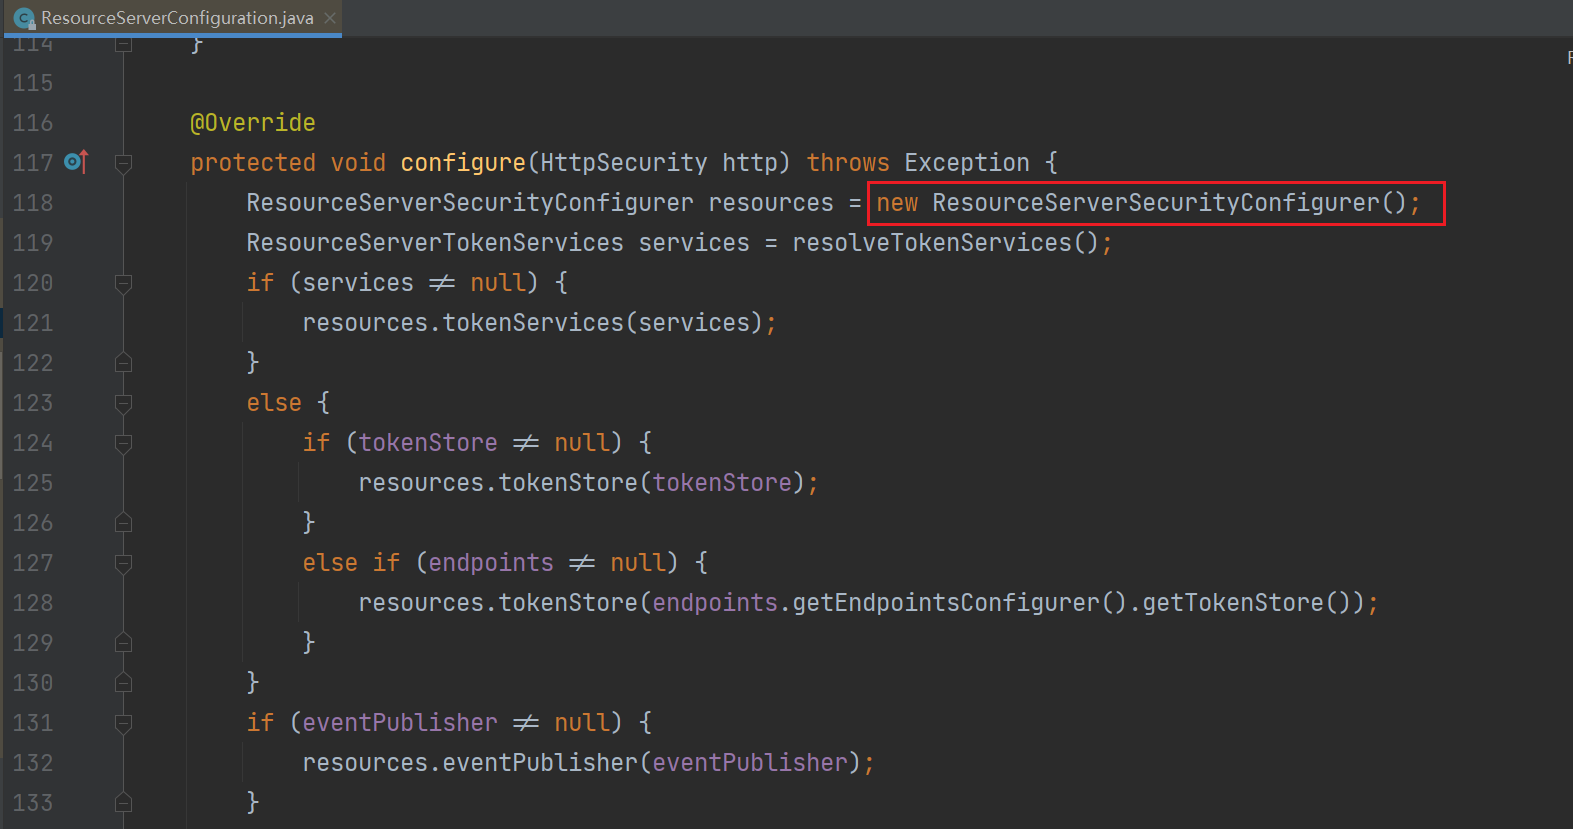Click fold end marker on line 130

124,683
